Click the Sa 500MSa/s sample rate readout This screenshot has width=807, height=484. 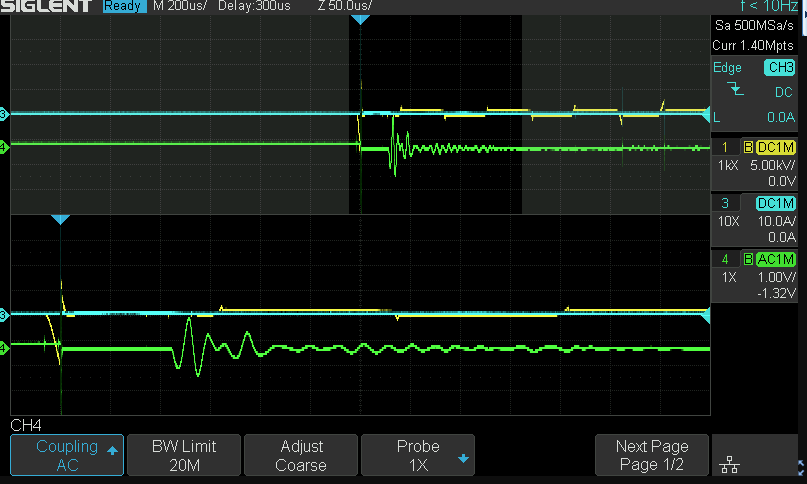(x=754, y=25)
